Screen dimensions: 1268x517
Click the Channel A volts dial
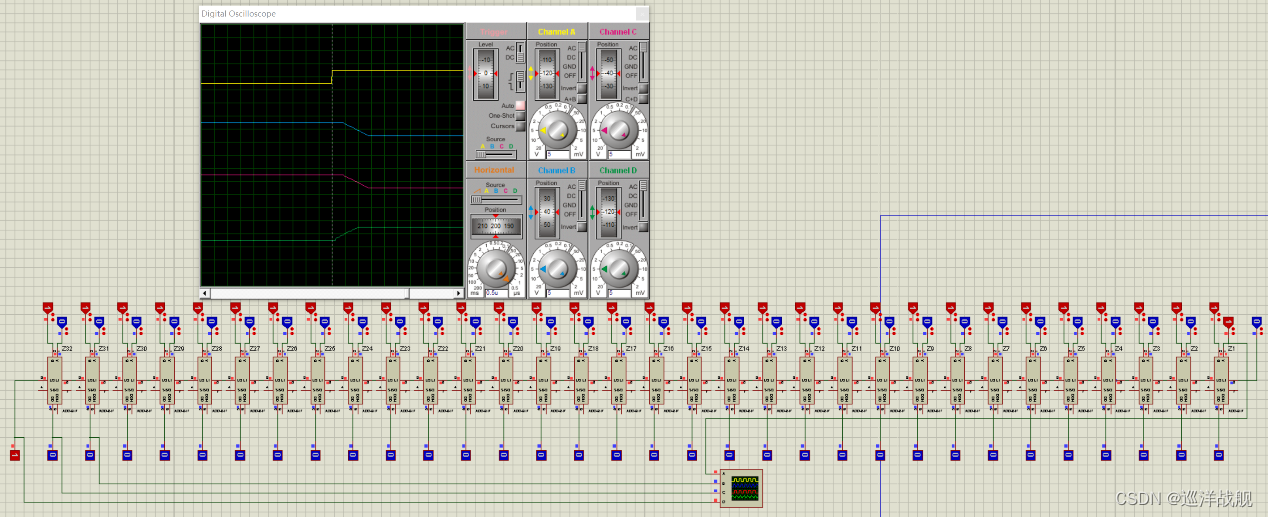pyautogui.click(x=557, y=130)
